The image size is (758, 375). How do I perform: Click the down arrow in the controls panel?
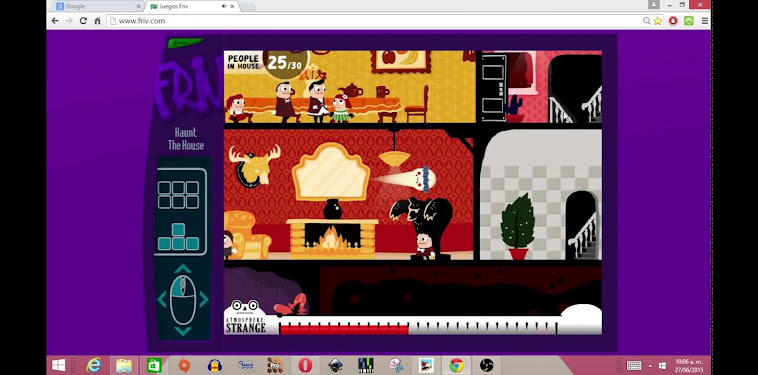[182, 331]
